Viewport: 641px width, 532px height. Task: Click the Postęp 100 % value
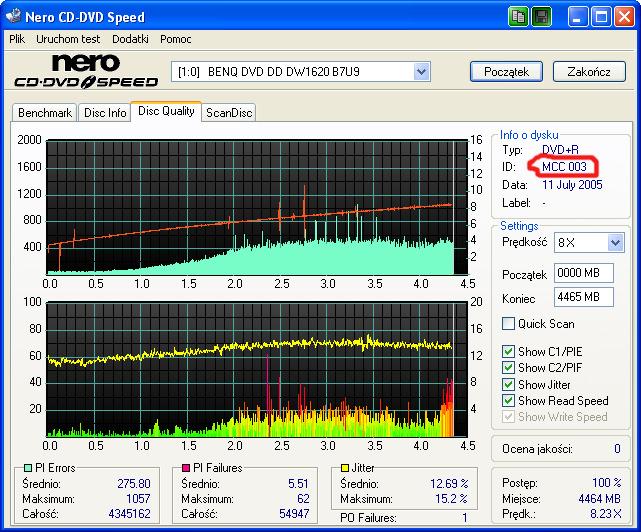(607, 483)
